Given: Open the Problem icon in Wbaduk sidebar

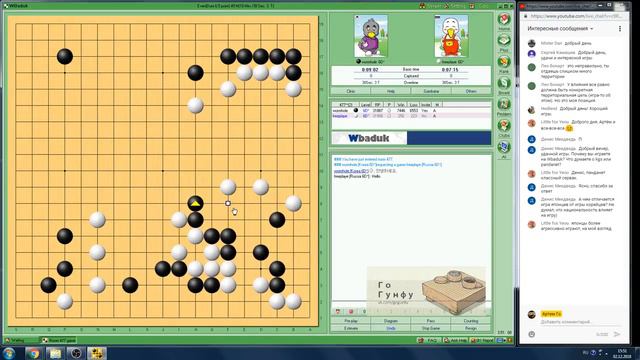Looking at the screenshot, I should tap(504, 106).
